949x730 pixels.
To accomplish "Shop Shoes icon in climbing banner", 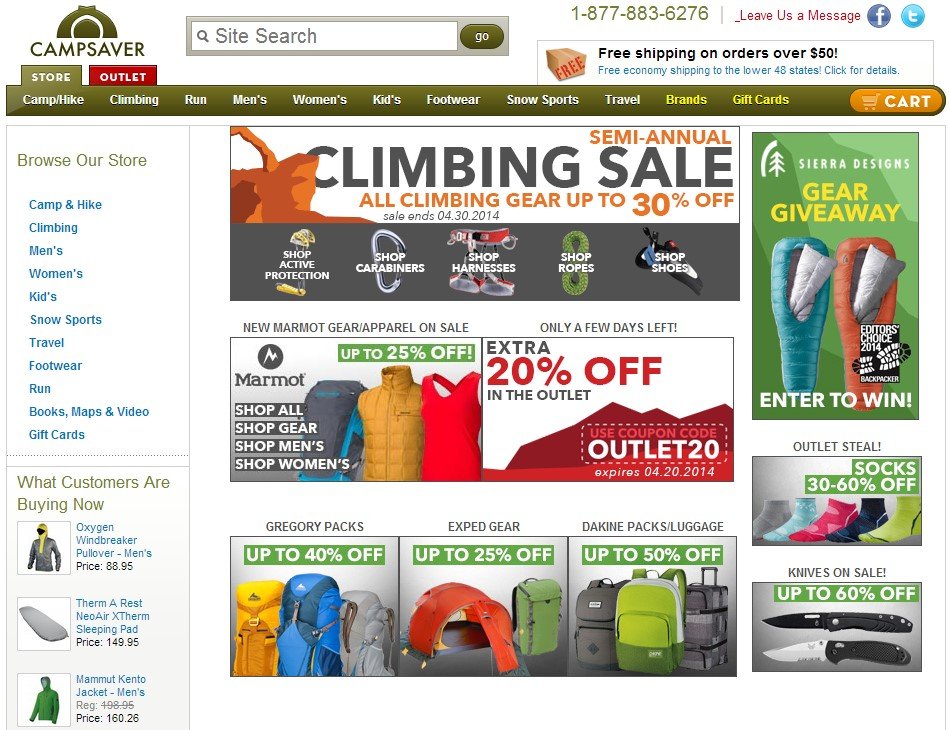I will coord(669,261).
